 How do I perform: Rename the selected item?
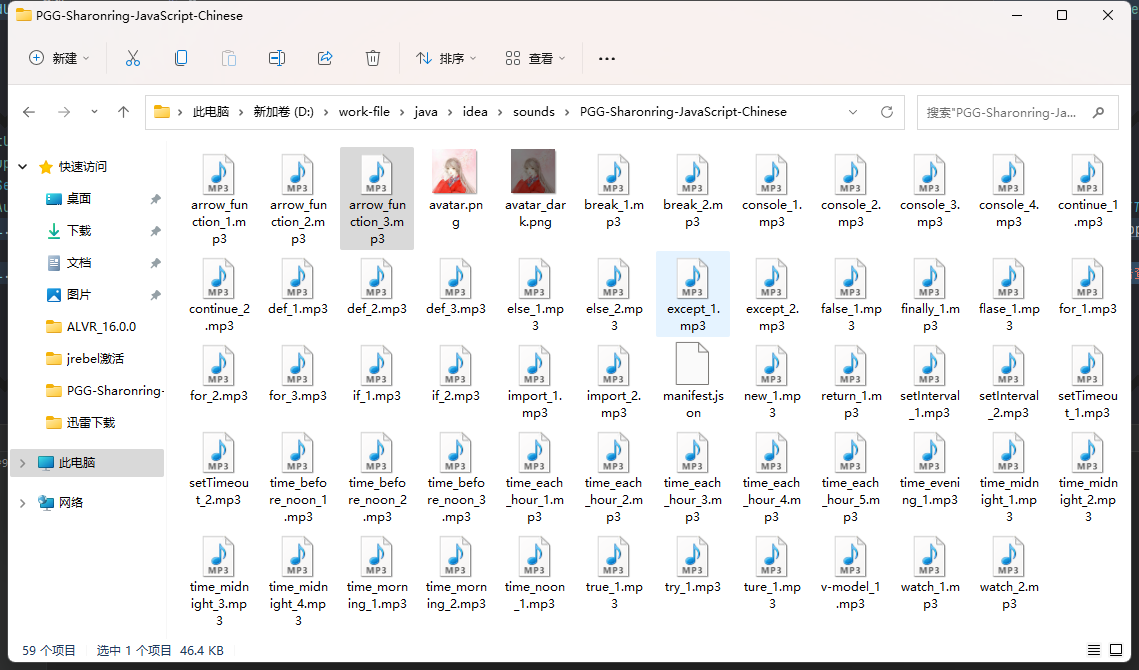(x=277, y=58)
